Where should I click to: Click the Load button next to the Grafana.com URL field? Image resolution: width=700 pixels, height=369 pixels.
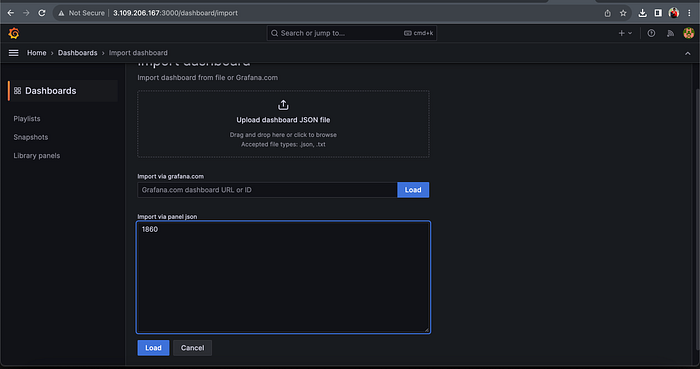click(x=413, y=190)
